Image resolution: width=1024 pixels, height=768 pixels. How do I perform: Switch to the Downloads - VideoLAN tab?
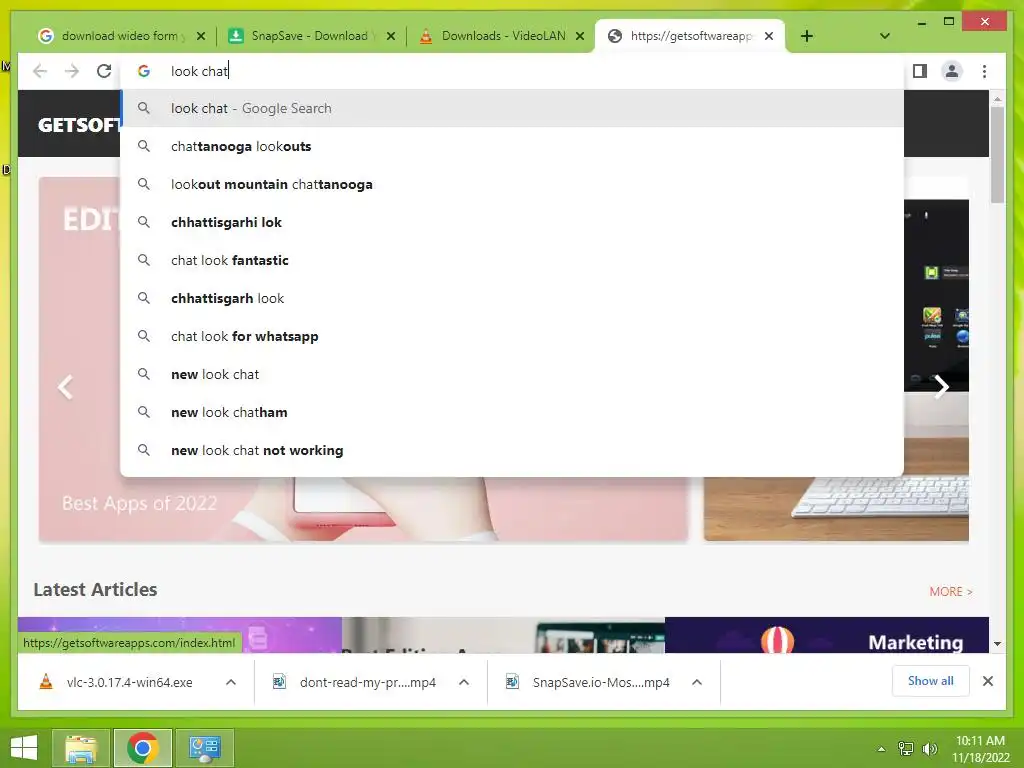point(501,36)
